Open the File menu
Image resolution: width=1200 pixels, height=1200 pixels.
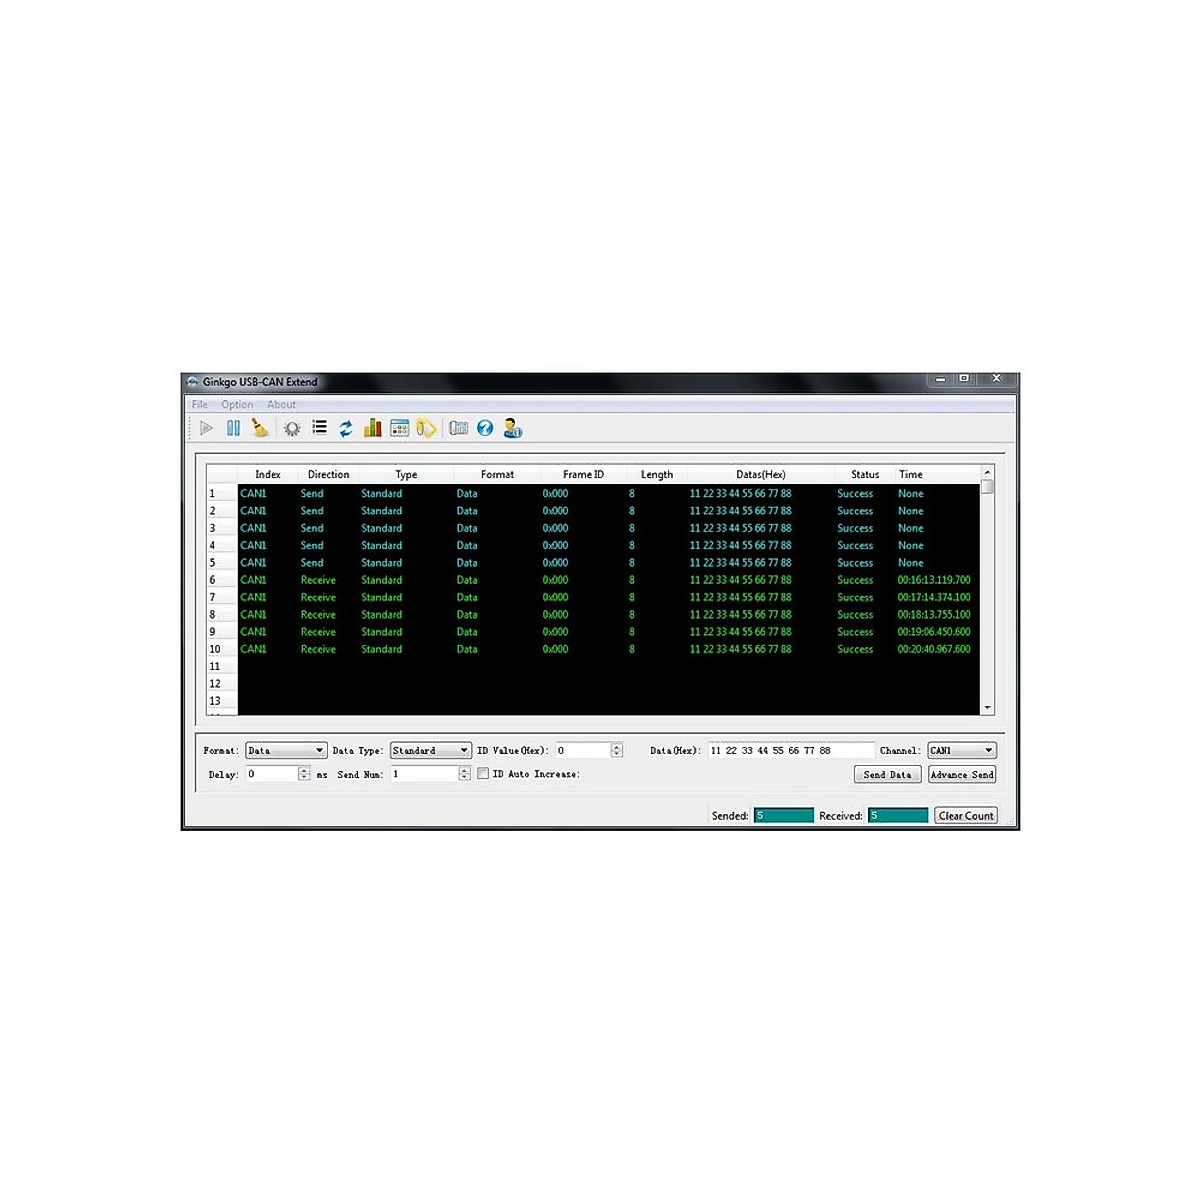coord(200,405)
